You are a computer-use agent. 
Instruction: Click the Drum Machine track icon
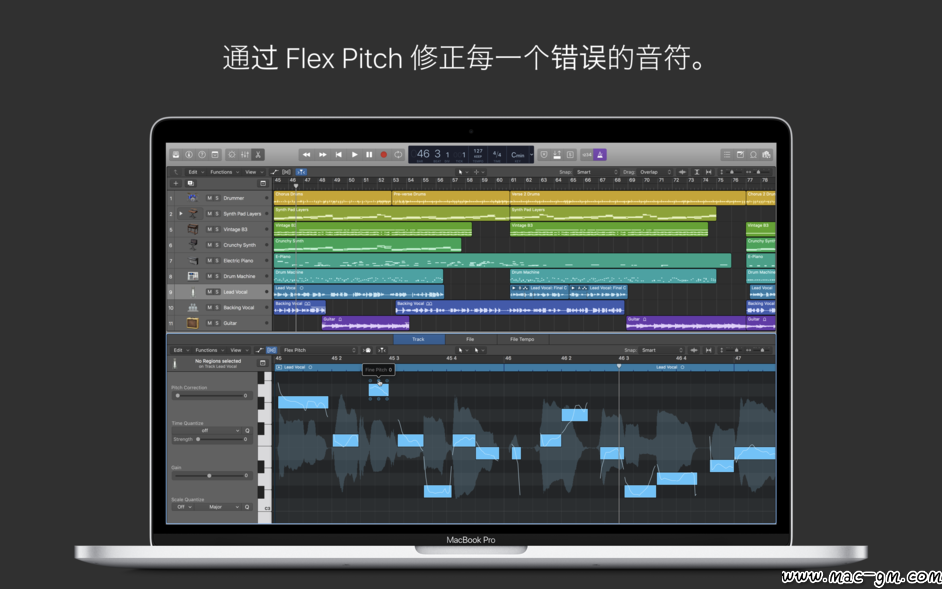point(192,276)
